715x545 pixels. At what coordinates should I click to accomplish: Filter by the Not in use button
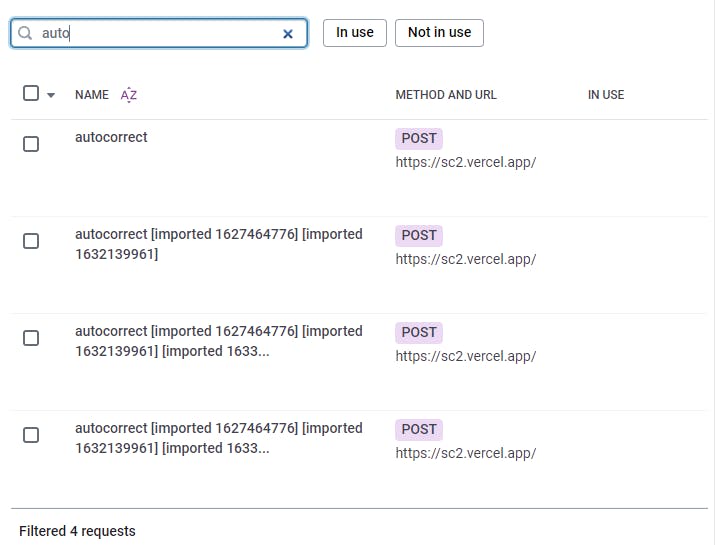[439, 33]
